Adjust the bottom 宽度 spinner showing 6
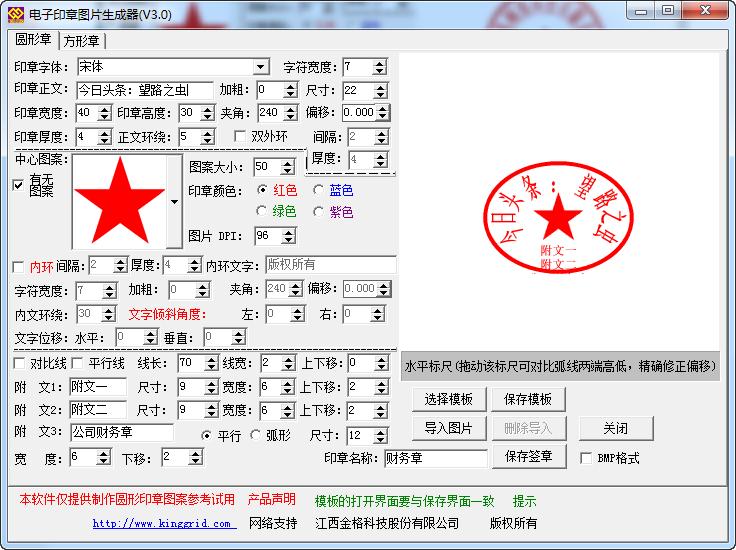The image size is (736, 550). [x=103, y=457]
